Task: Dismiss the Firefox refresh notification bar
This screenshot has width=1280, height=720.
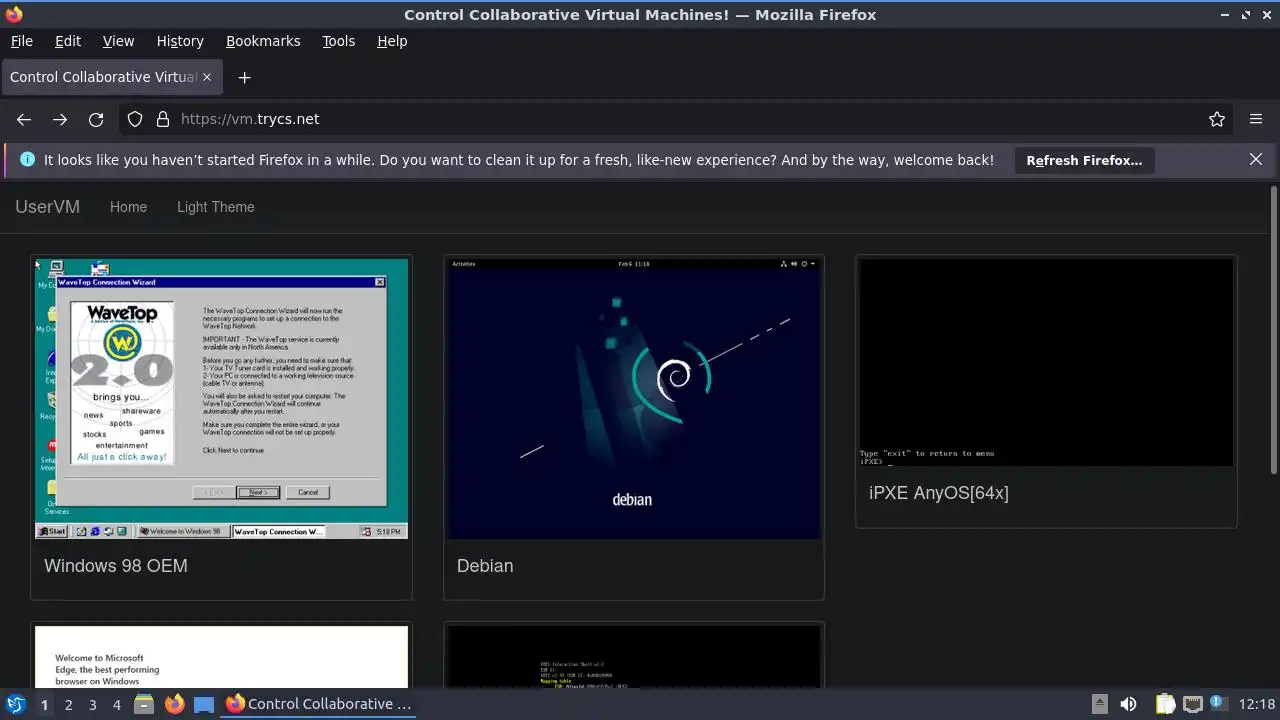Action: 1256,159
